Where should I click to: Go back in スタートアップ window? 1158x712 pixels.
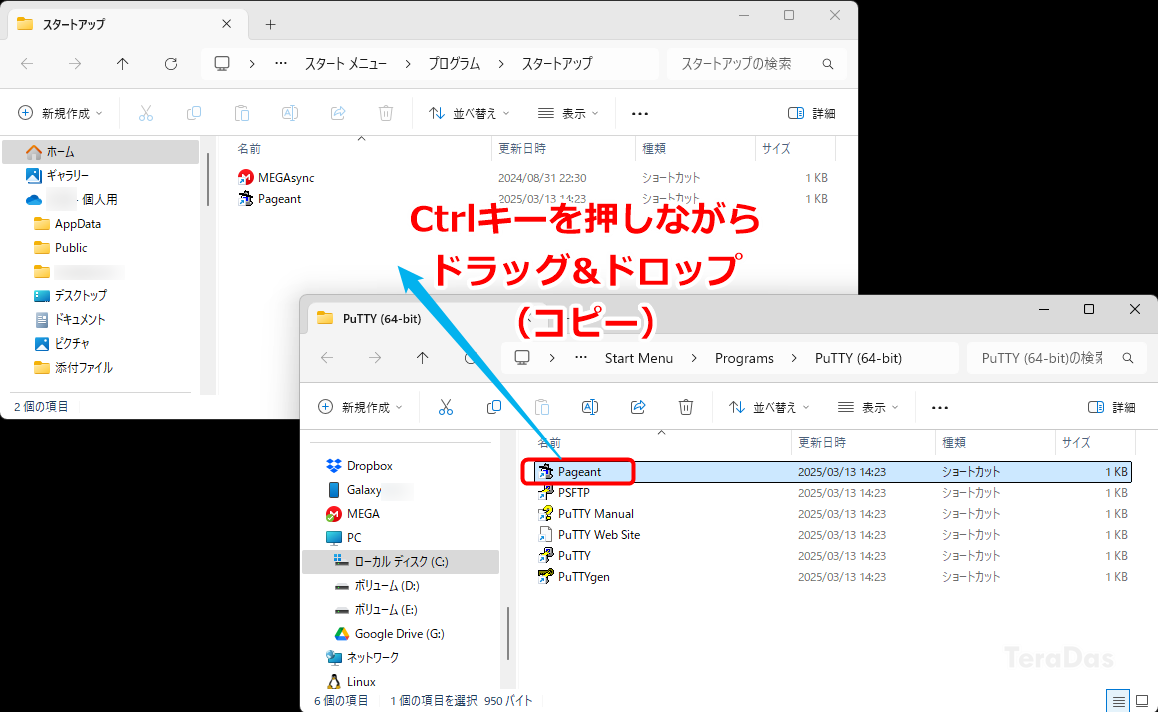pyautogui.click(x=27, y=64)
